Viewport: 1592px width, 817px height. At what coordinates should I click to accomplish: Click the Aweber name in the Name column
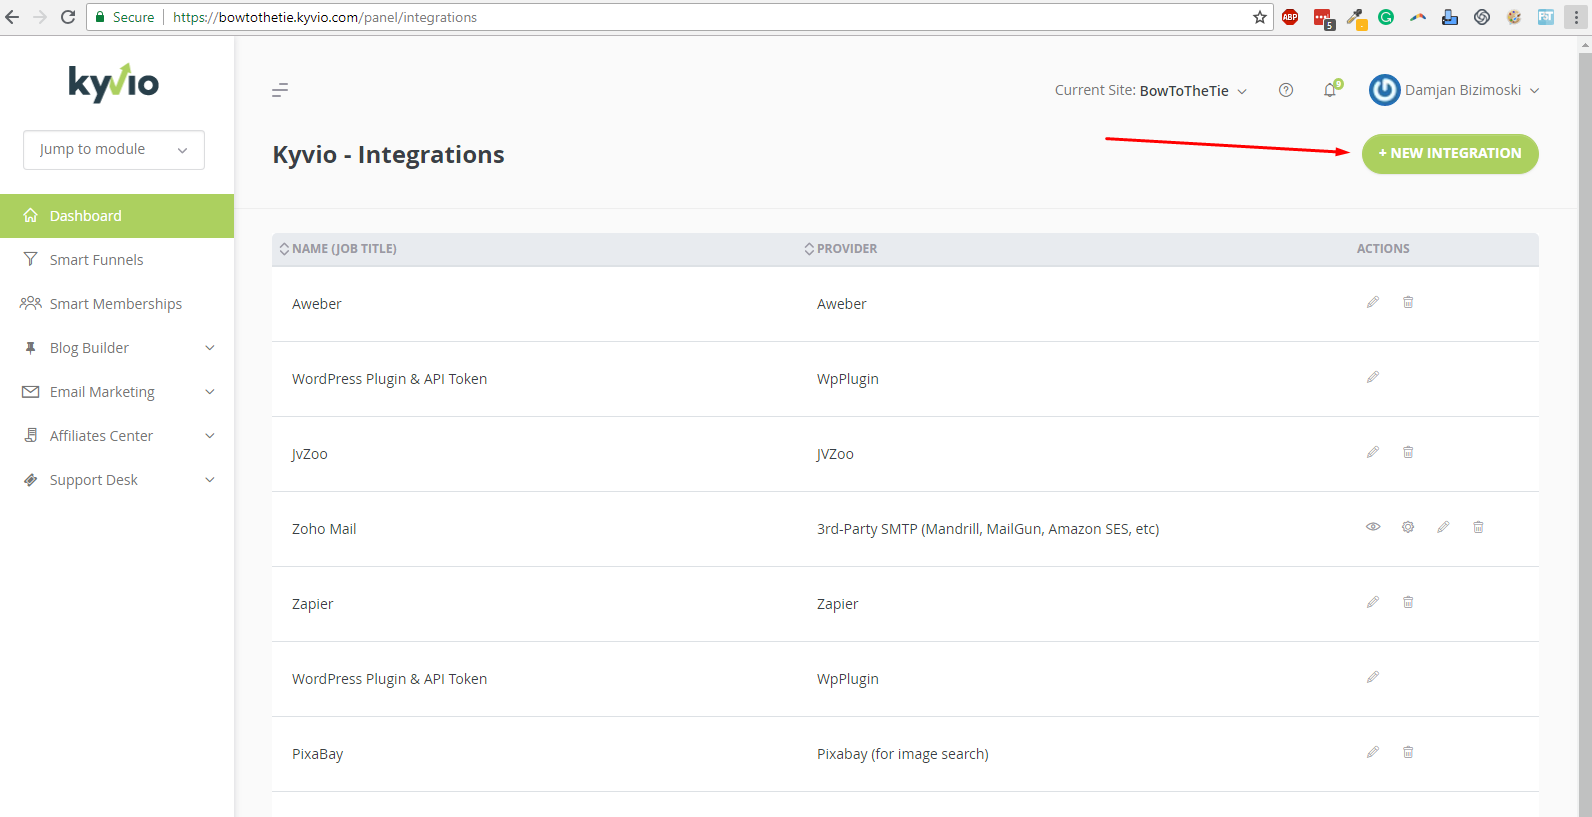pos(317,304)
